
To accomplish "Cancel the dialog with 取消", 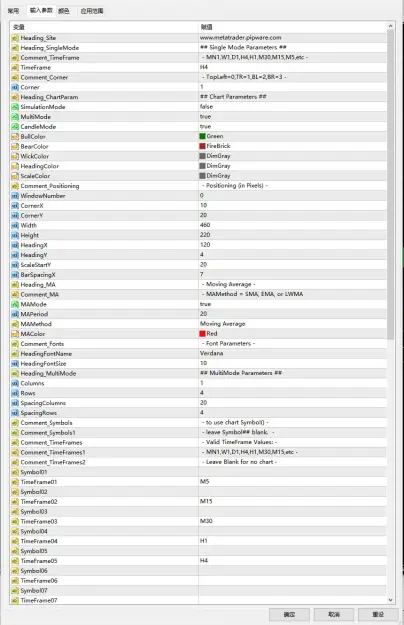I will coord(334,615).
